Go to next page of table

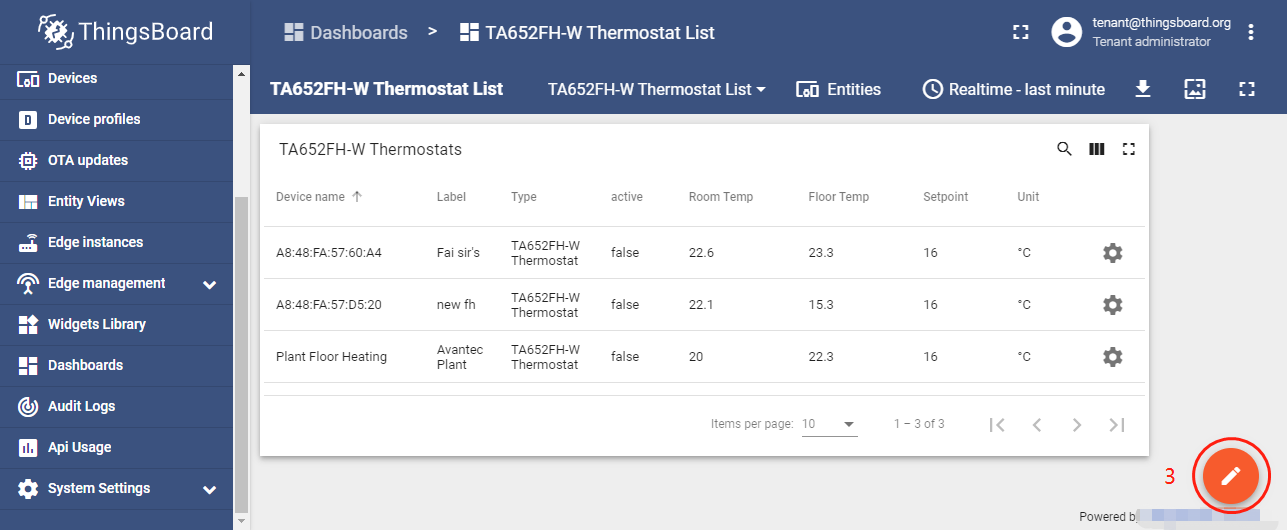pos(1077,425)
